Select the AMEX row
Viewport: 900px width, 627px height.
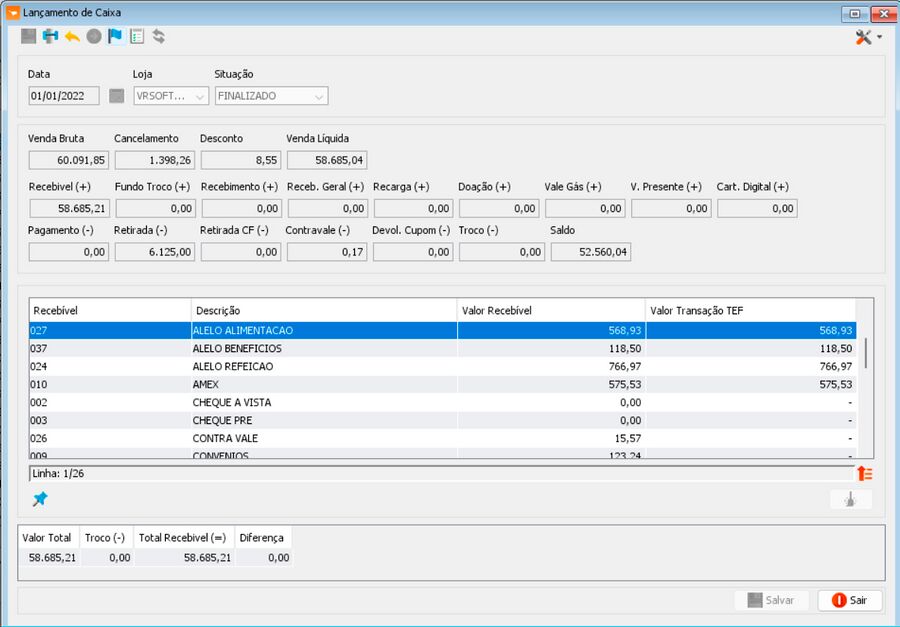[x=443, y=384]
